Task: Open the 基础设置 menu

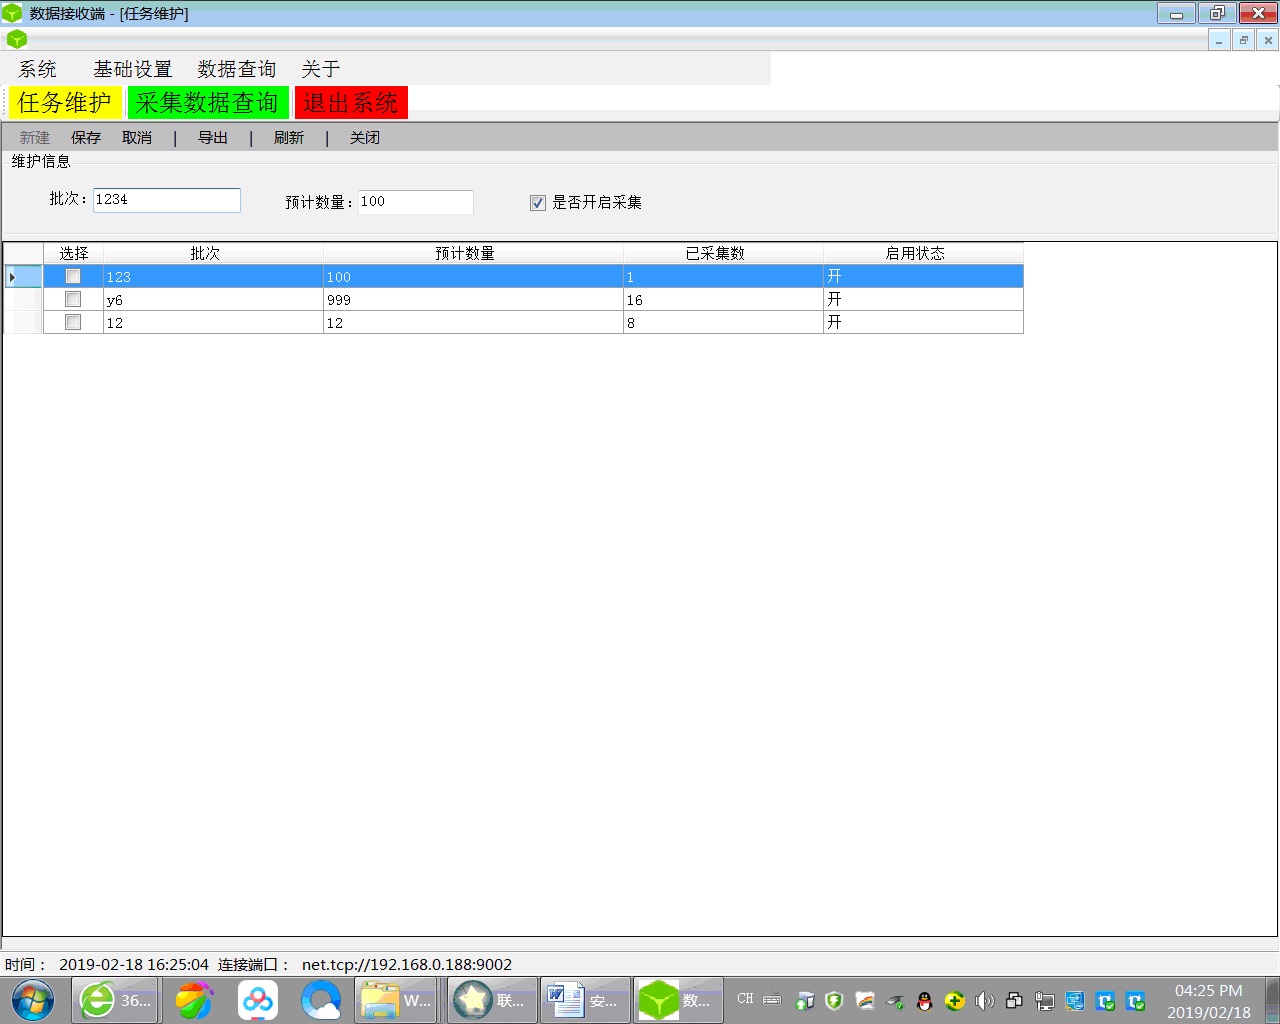Action: click(x=132, y=69)
